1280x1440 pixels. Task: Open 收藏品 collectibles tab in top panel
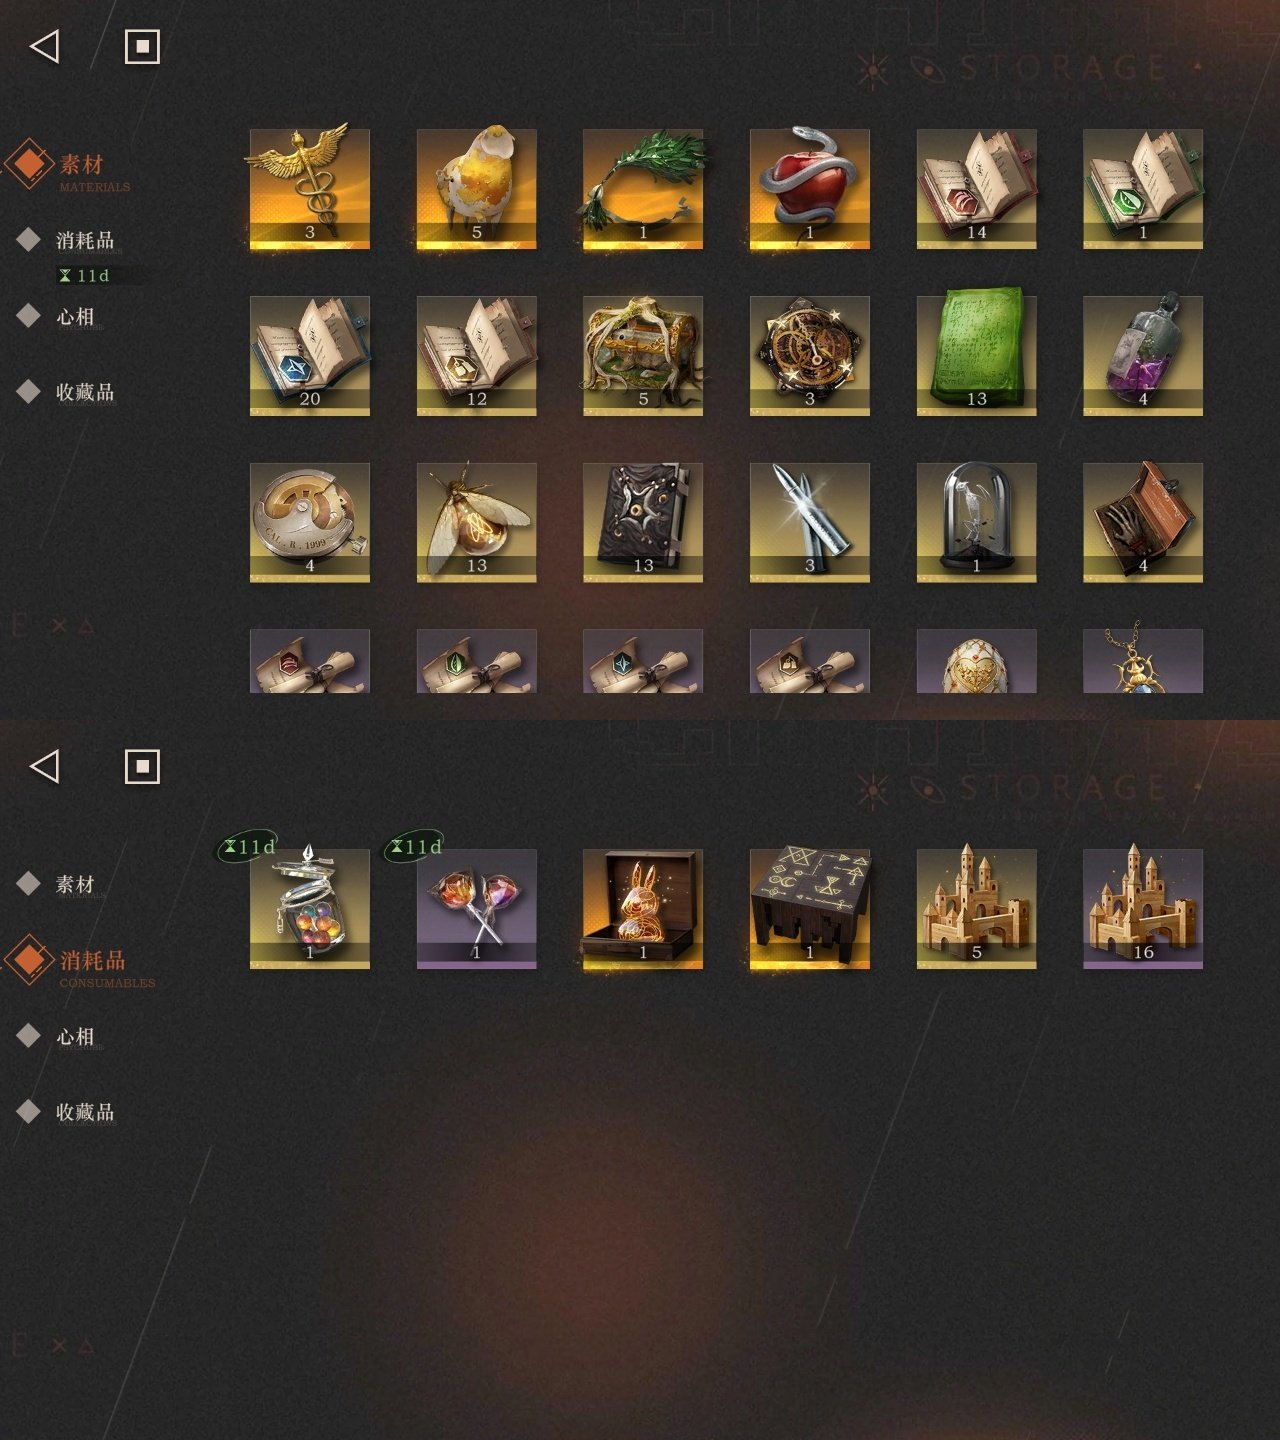[85, 393]
